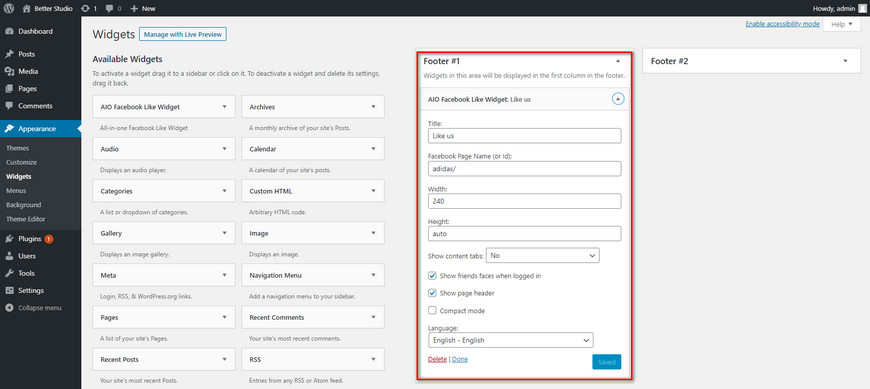Click the Pages icon in sidebar
Viewport: 870px width, 389px height.
9,89
